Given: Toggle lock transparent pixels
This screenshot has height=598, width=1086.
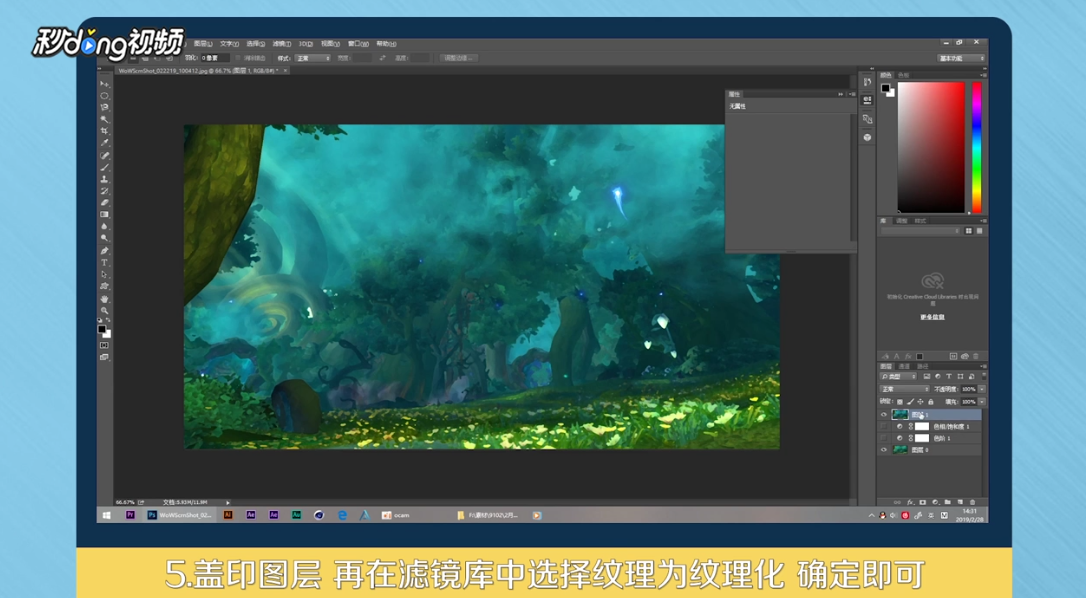Looking at the screenshot, I should (x=900, y=402).
